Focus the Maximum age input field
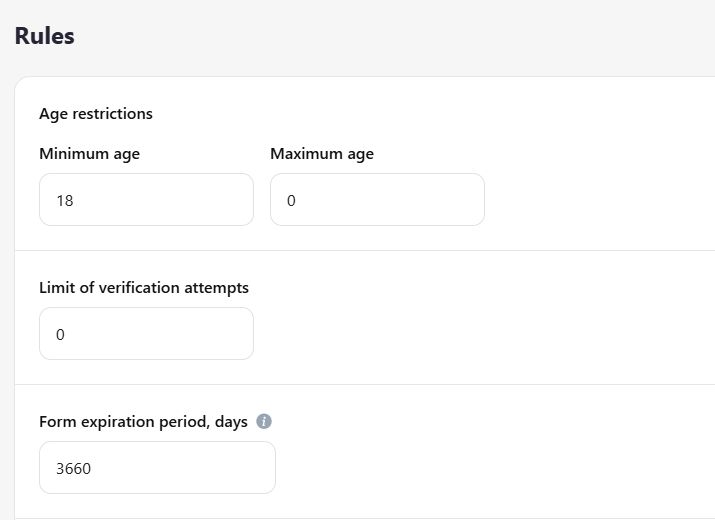Screen dimensions: 715x520 pos(377,200)
